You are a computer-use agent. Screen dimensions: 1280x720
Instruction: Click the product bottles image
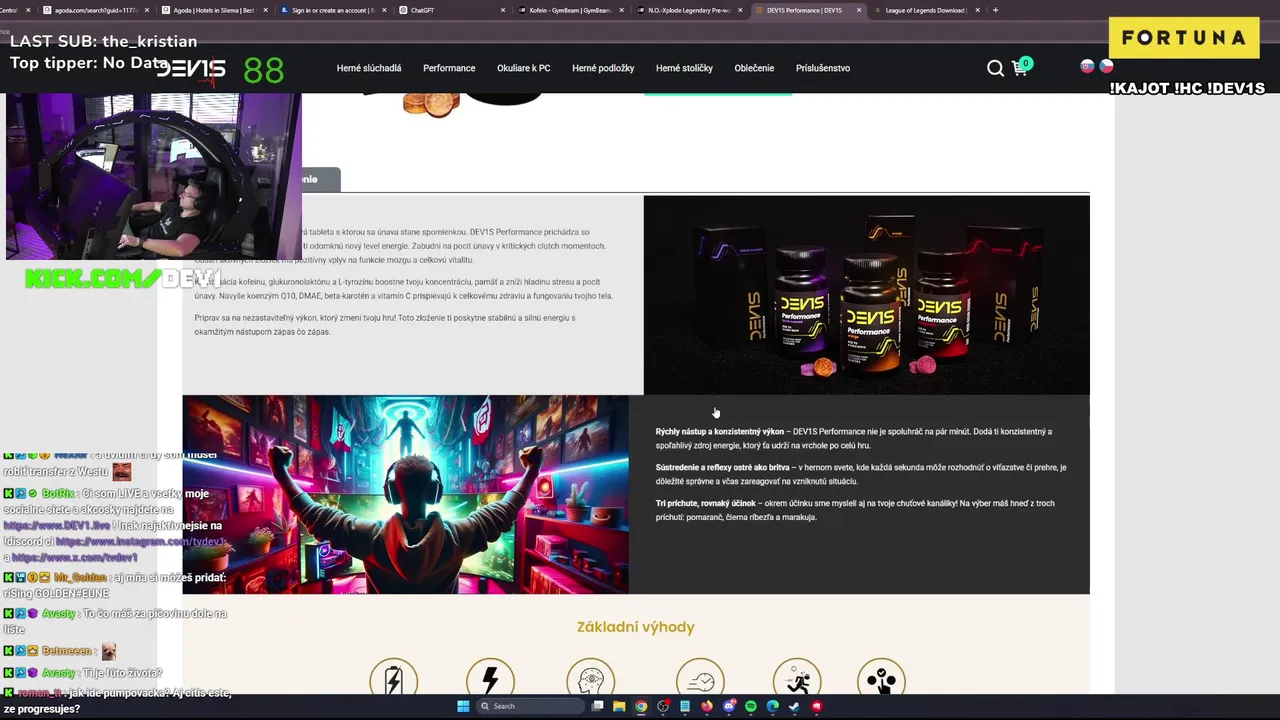(866, 295)
